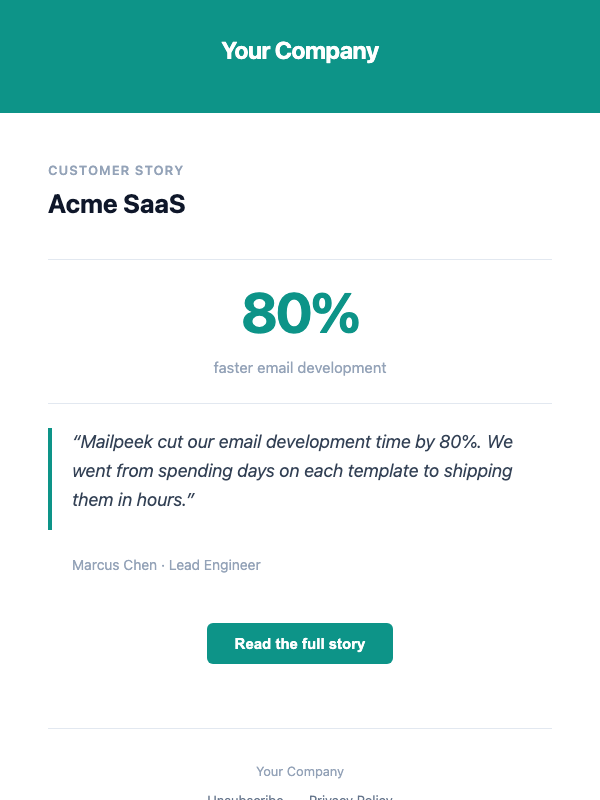The image size is (600, 800).
Task: Click the divider below the statistic caption
Action: (299, 401)
